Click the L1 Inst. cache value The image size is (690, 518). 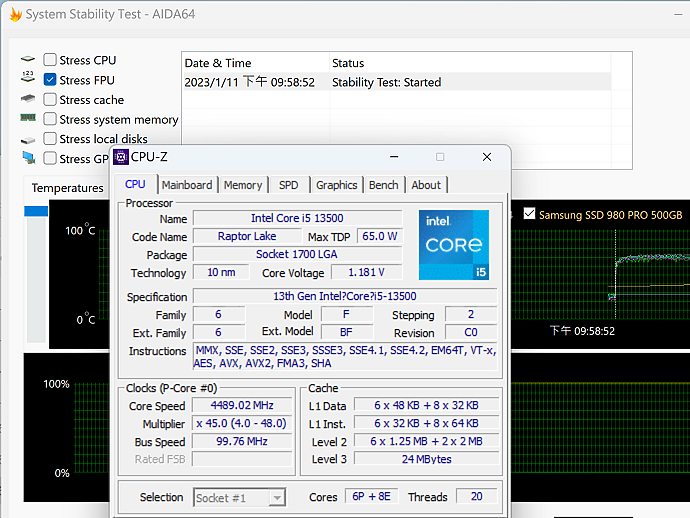click(426, 423)
